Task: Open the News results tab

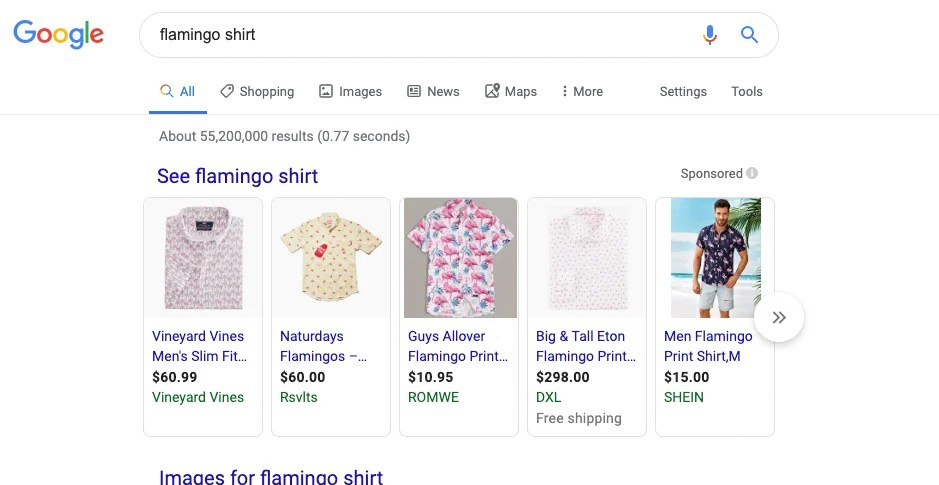Action: (x=433, y=91)
